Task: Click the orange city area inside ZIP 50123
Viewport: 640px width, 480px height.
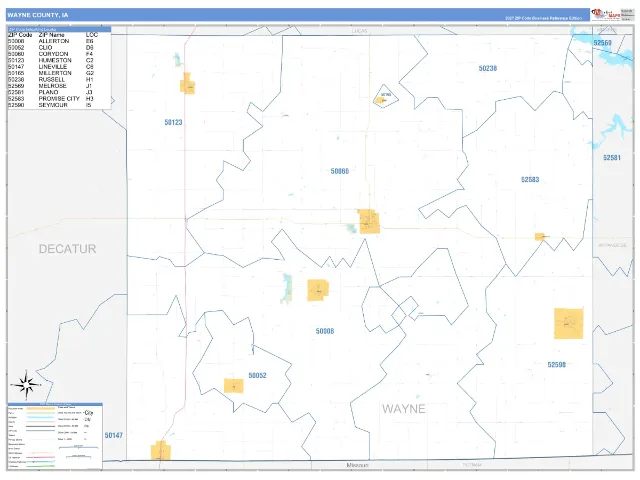Action: pyautogui.click(x=187, y=84)
